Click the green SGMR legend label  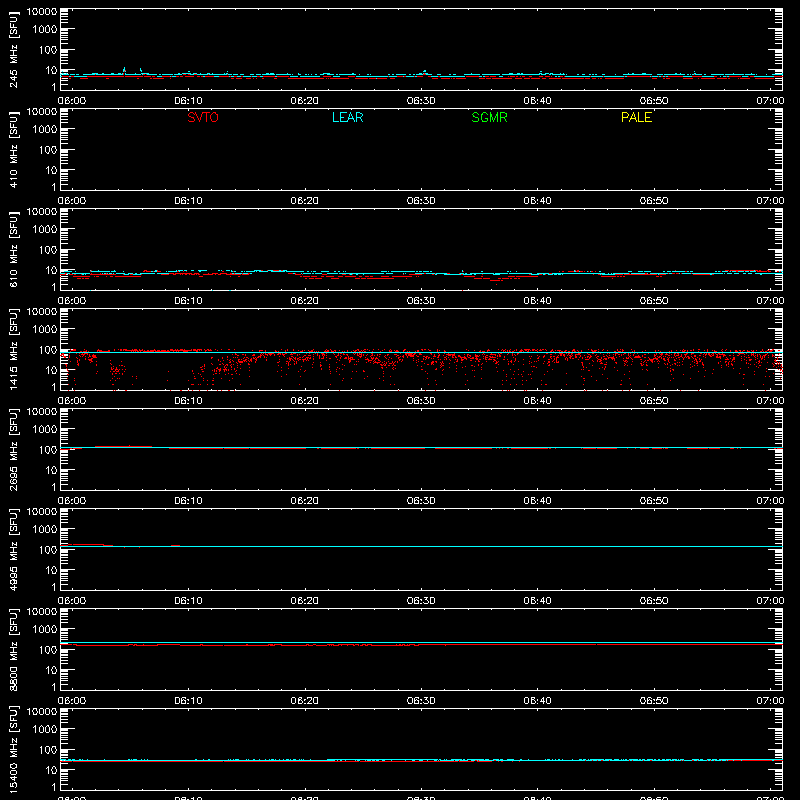pyautogui.click(x=489, y=117)
